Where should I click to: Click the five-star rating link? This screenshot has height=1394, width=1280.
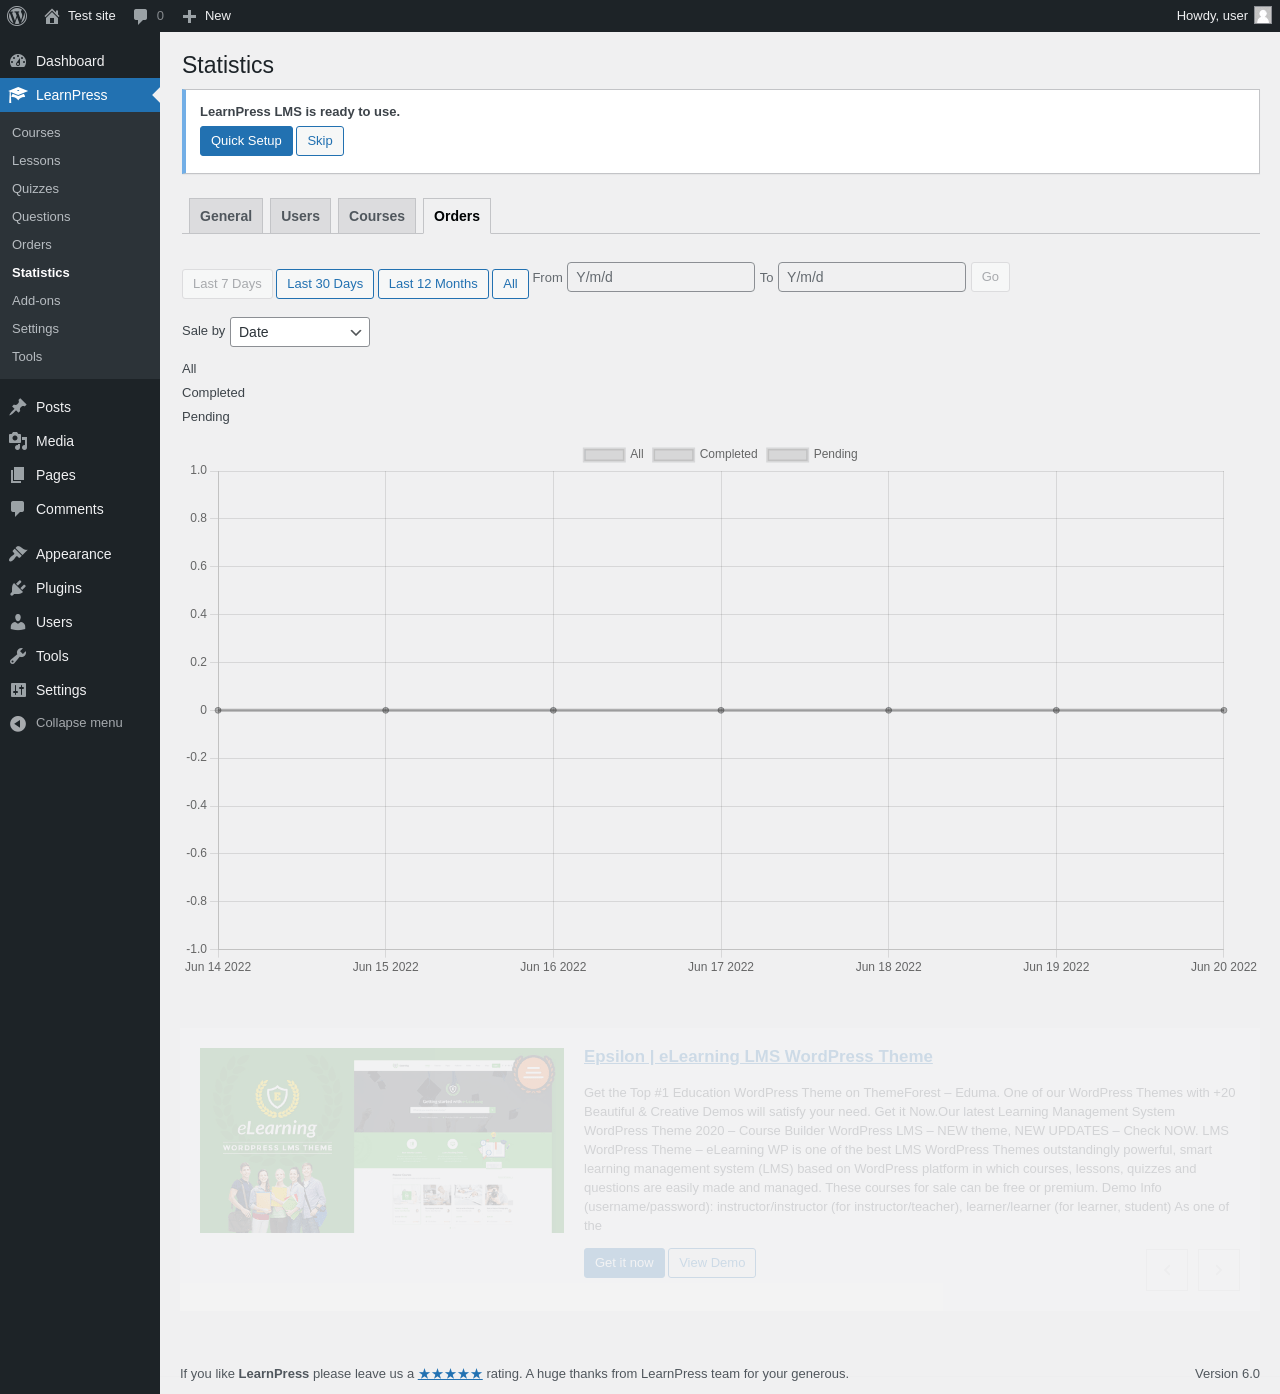point(450,1374)
